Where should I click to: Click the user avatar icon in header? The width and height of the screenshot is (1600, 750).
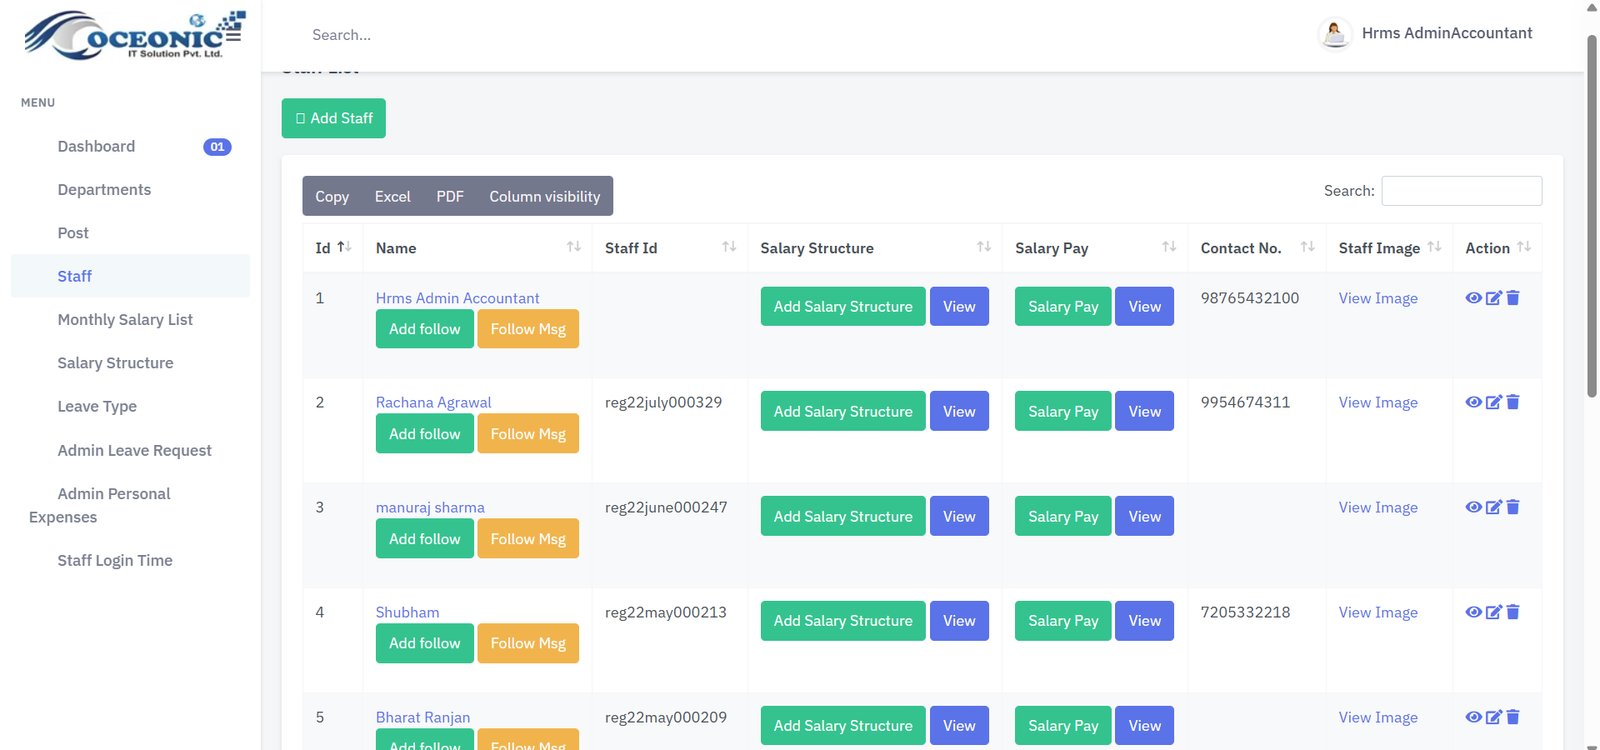click(x=1334, y=34)
